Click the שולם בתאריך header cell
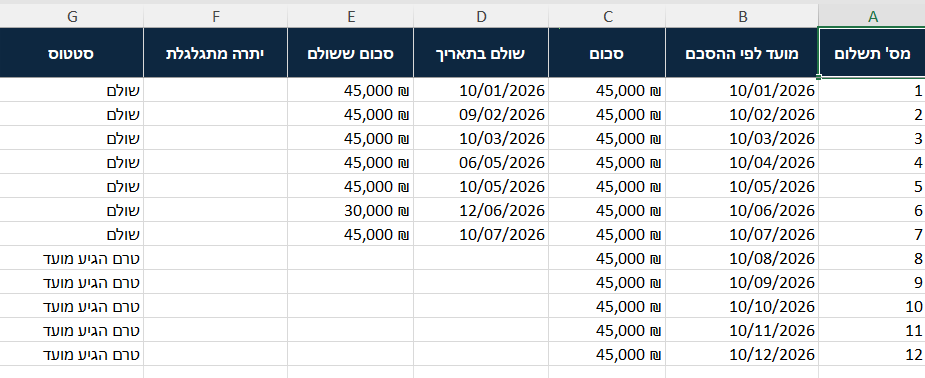 point(481,52)
